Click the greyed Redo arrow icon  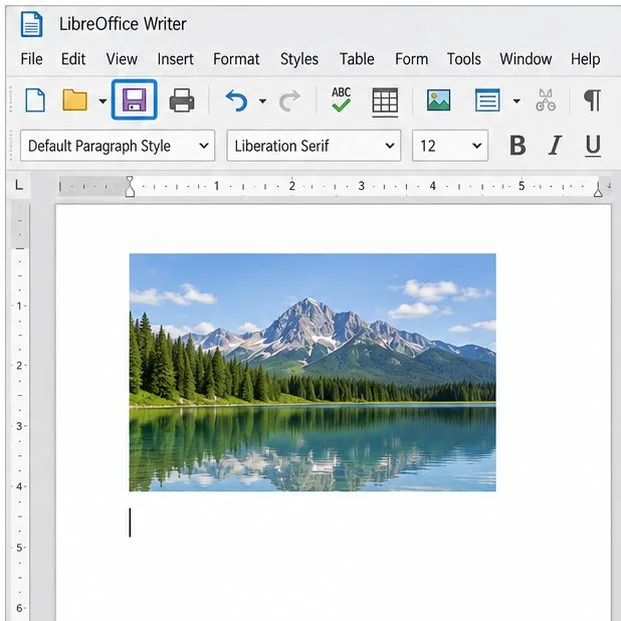pyautogui.click(x=290, y=101)
